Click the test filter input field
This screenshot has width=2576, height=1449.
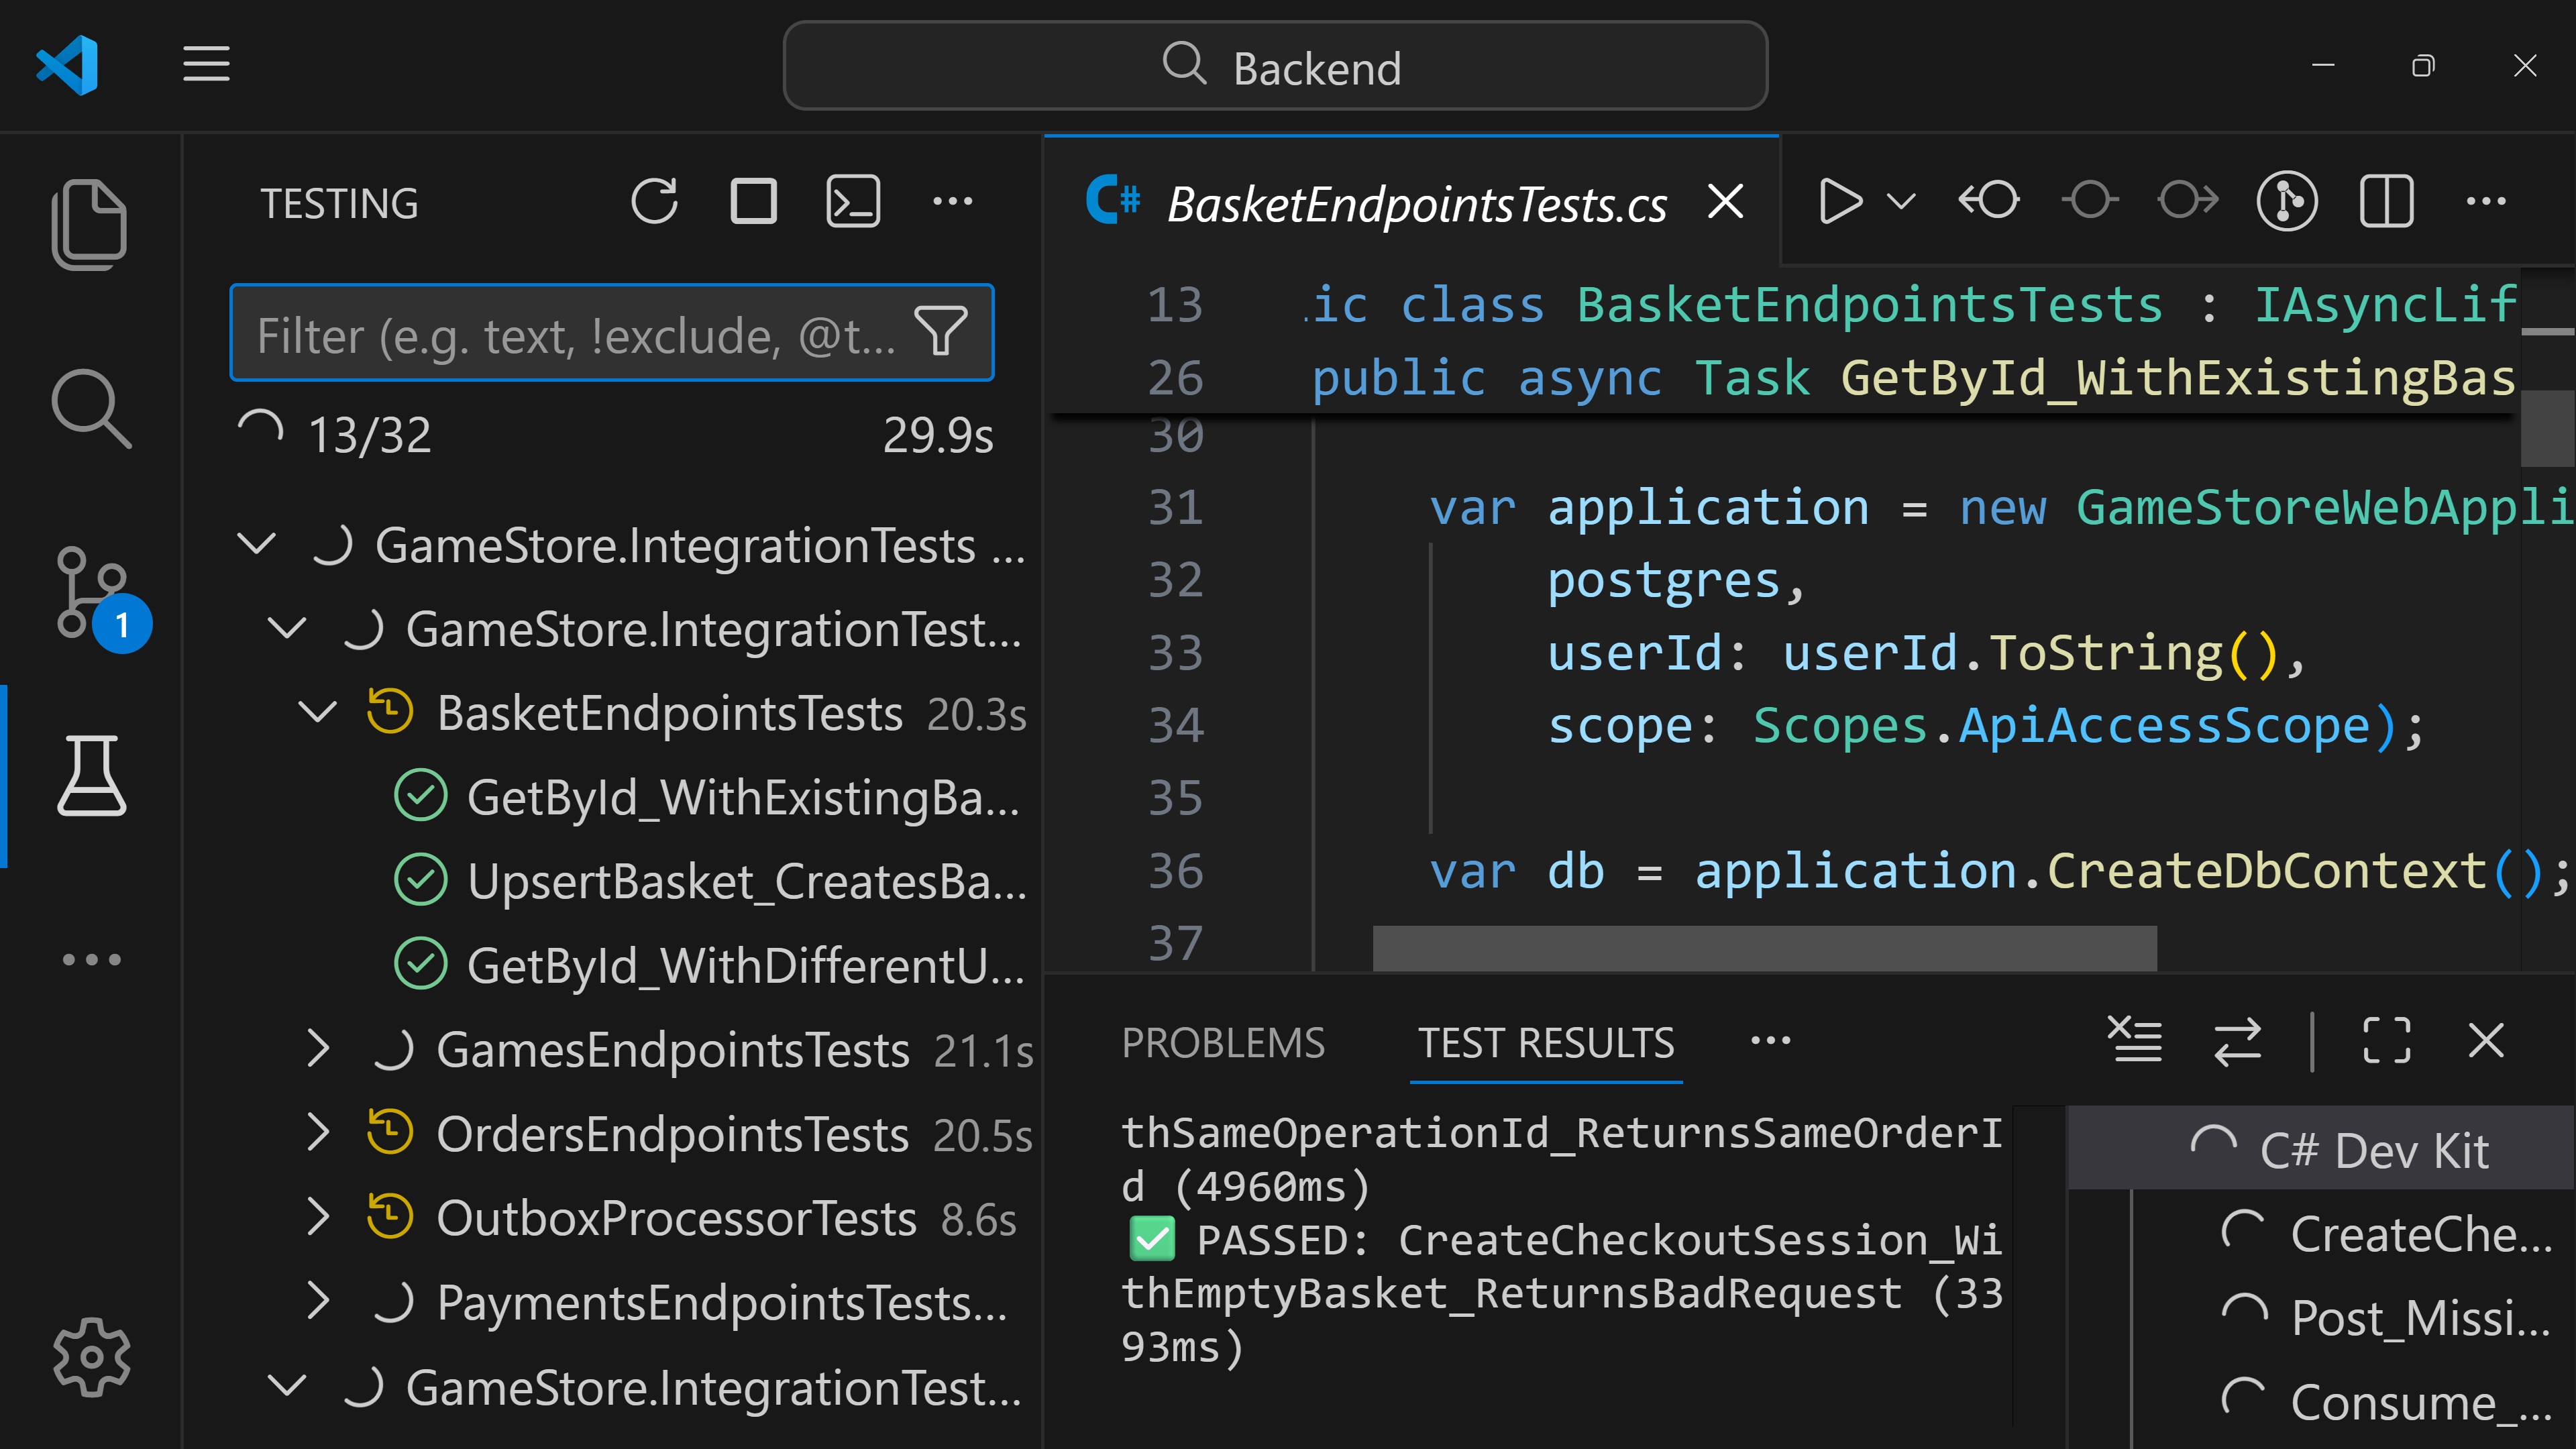click(570, 333)
